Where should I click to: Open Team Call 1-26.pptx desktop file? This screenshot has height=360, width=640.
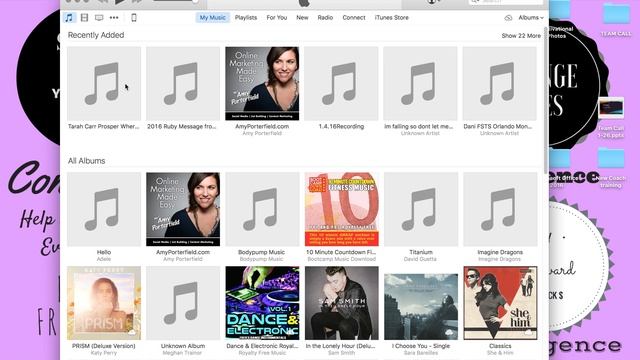pos(611,118)
